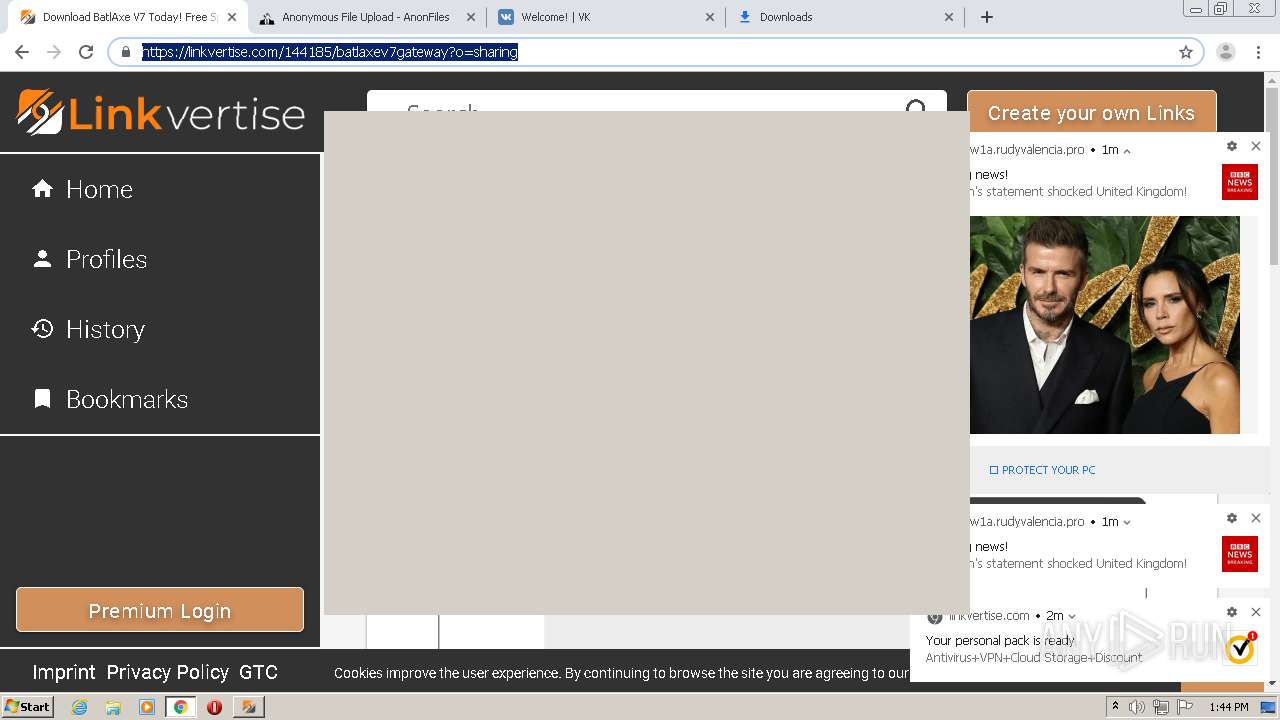Dismiss the linkvertise.com notification
This screenshot has width=1280, height=720.
(1256, 612)
